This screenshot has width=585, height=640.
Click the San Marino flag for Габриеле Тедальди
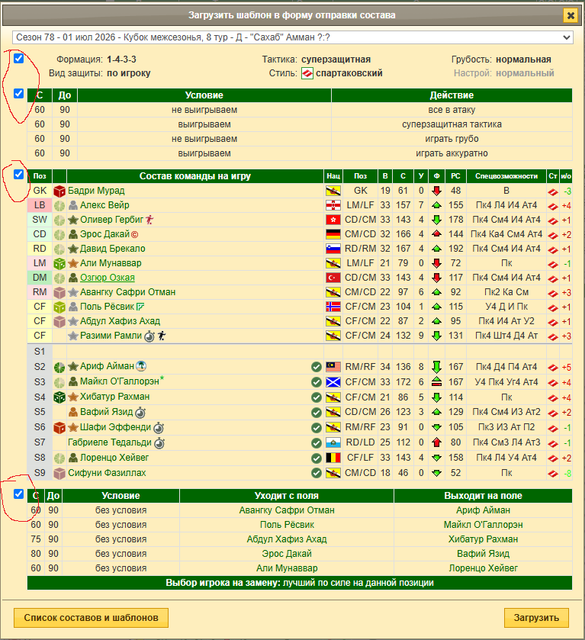pyautogui.click(x=333, y=443)
